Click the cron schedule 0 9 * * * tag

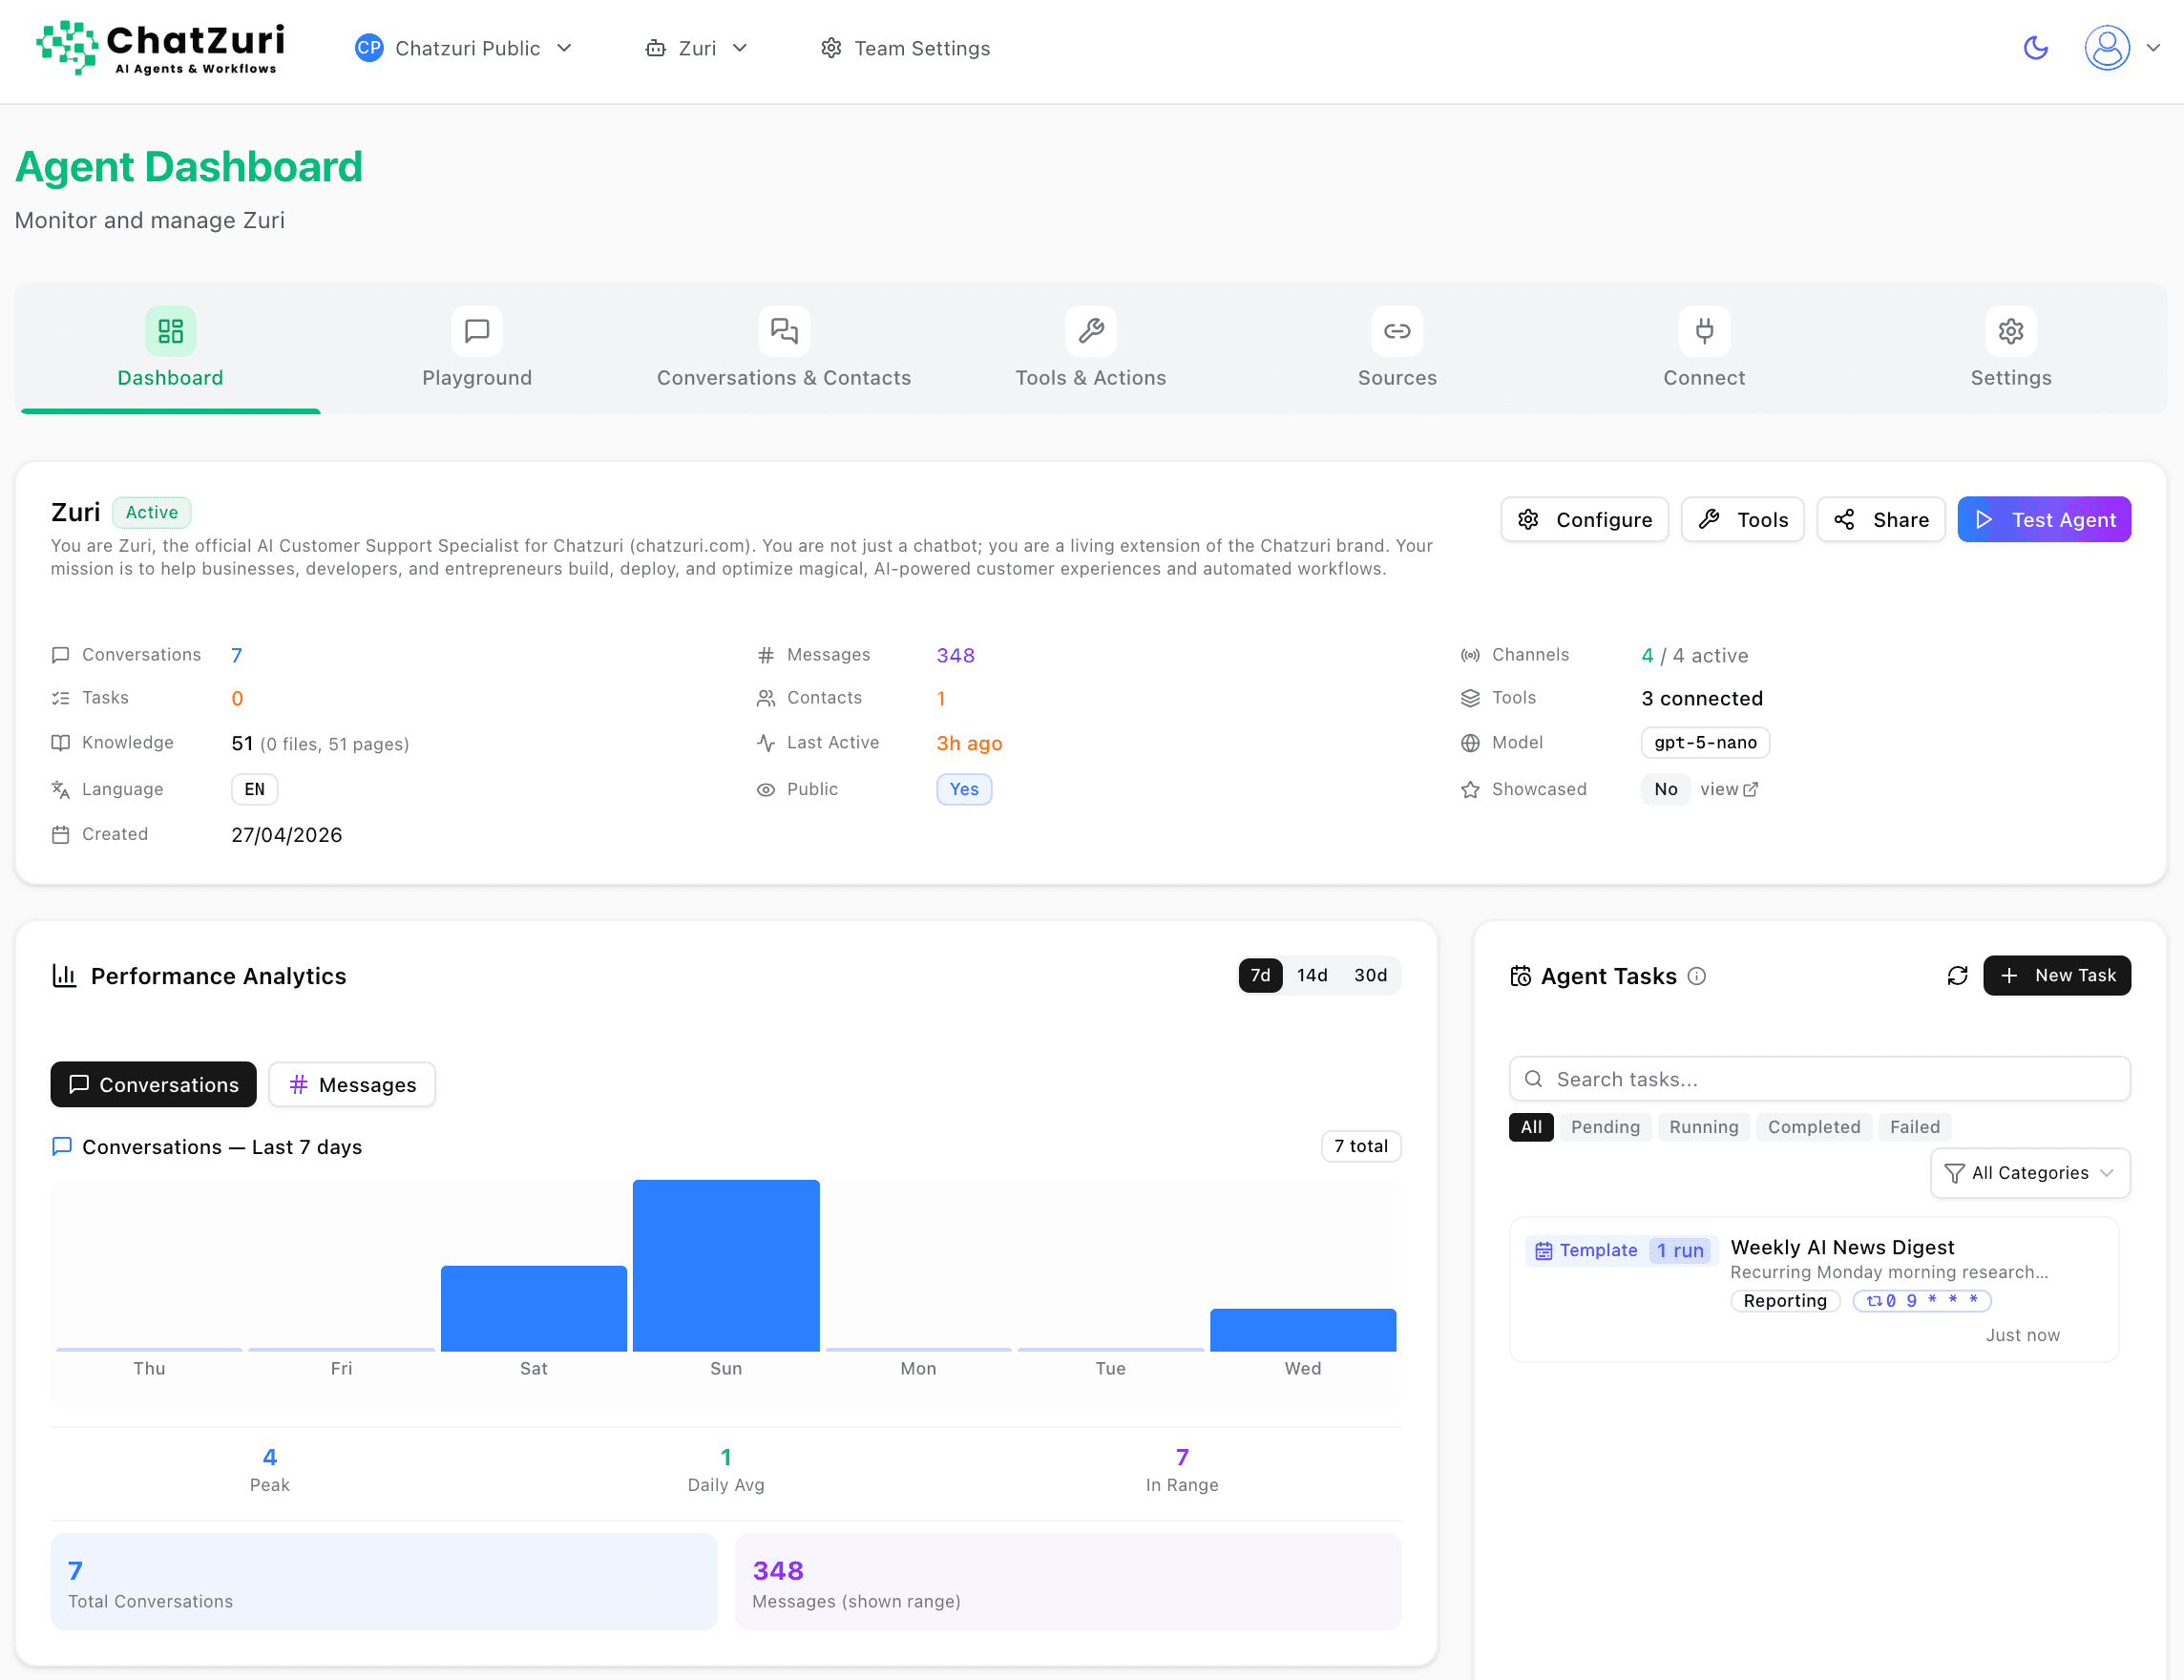click(x=1921, y=1300)
